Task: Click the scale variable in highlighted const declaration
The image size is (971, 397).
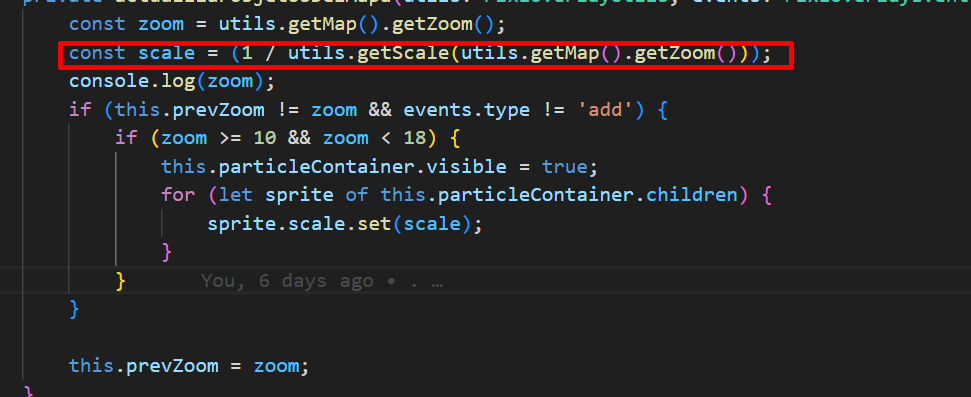Action: coord(167,54)
